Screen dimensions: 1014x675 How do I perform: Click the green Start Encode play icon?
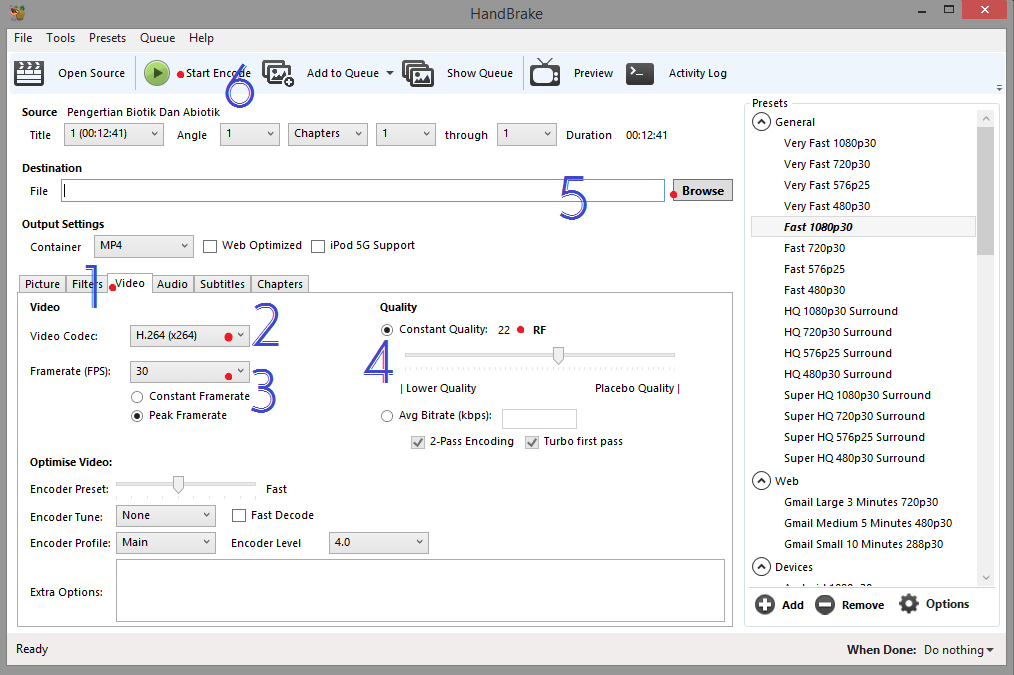point(156,73)
